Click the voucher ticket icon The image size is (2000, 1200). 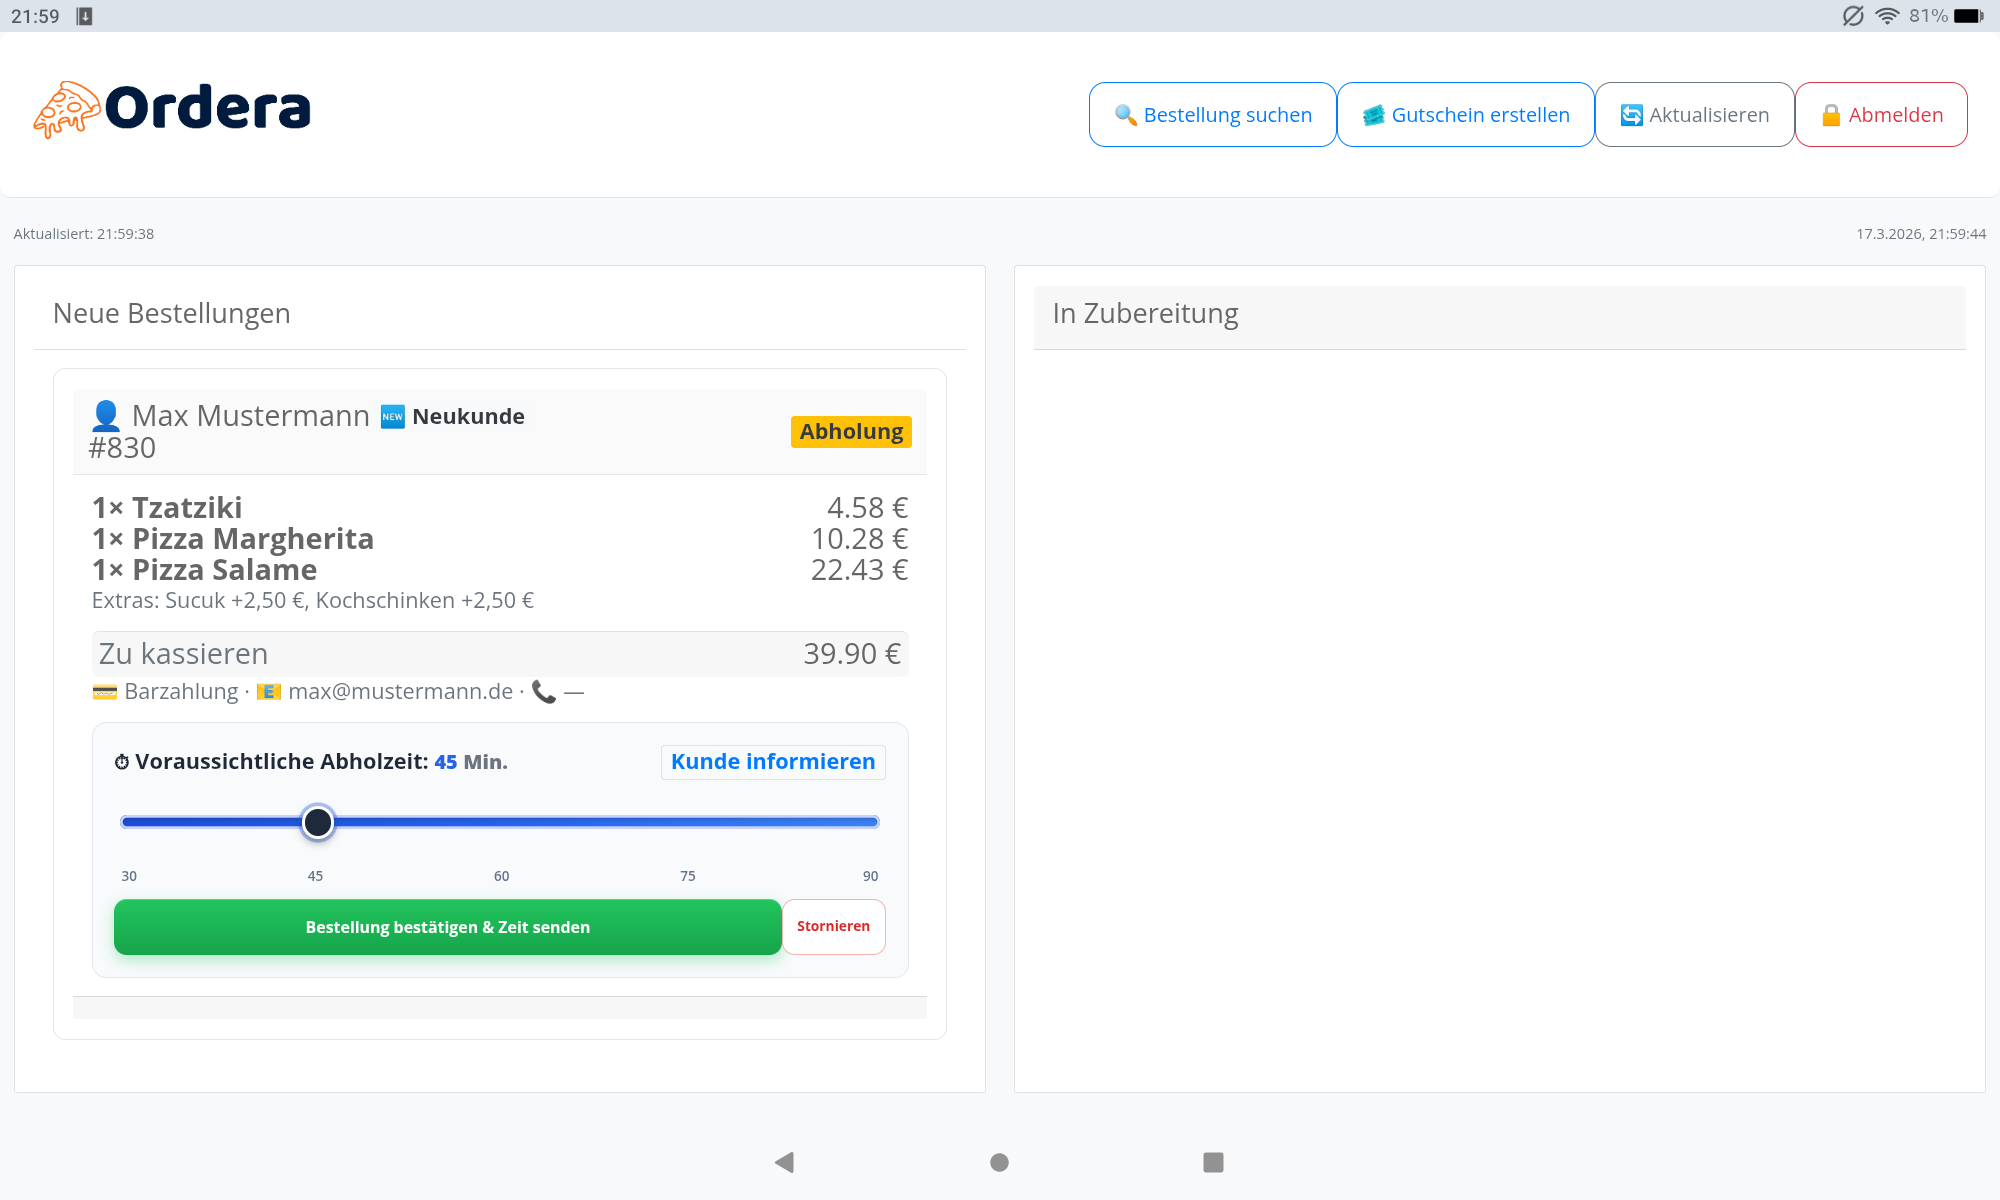tap(1373, 115)
